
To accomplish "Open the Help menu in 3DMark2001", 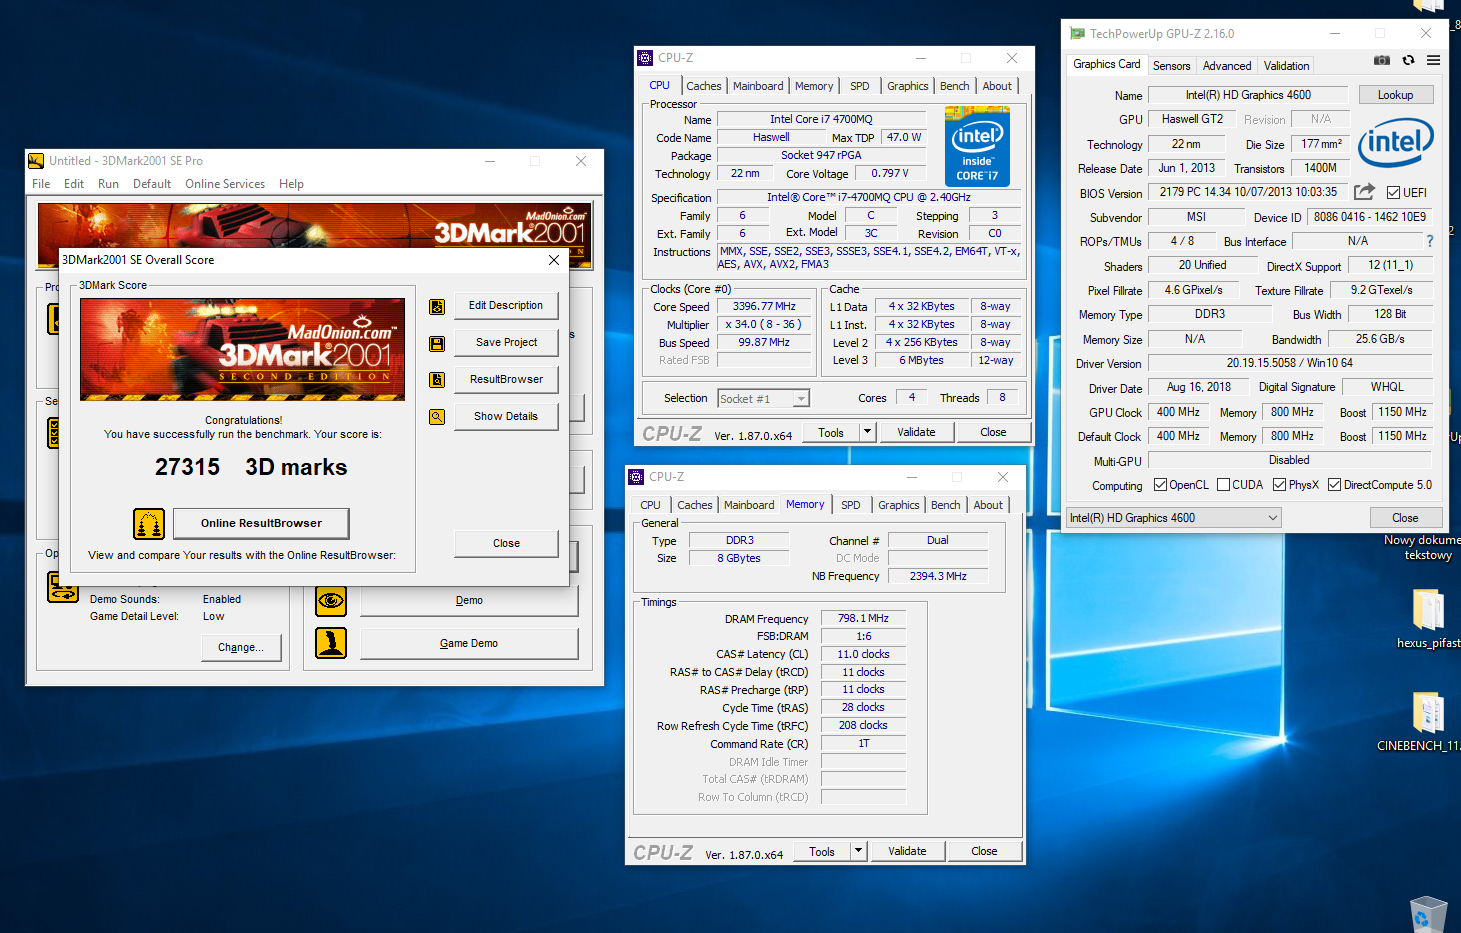I will 291,184.
